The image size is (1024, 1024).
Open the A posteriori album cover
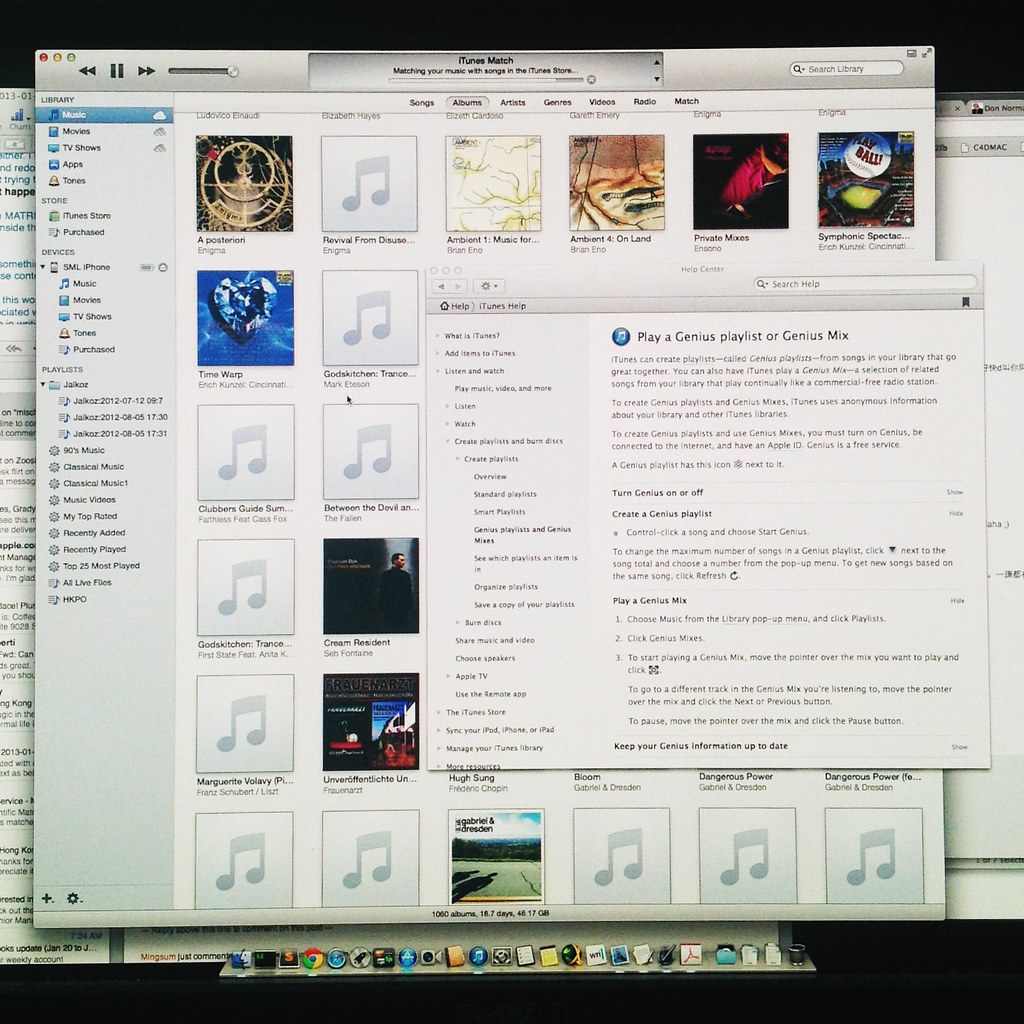coord(244,184)
